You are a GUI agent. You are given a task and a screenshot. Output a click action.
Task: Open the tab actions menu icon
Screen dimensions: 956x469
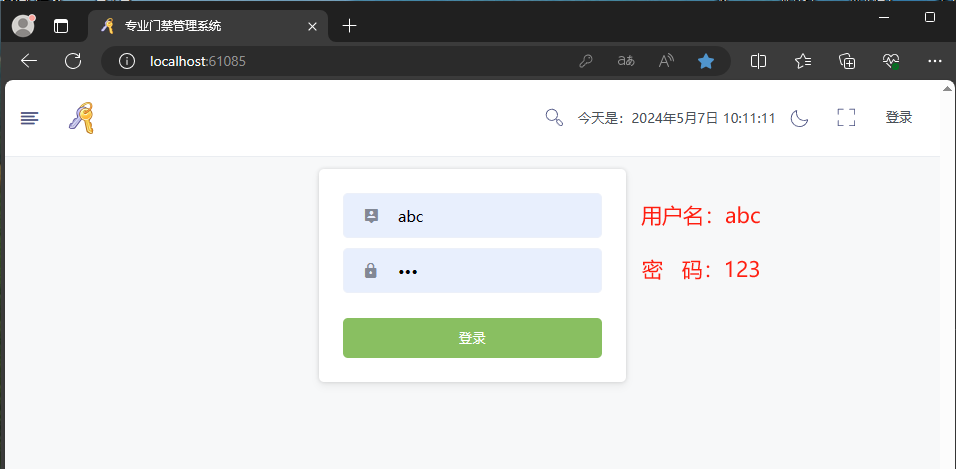point(61,26)
